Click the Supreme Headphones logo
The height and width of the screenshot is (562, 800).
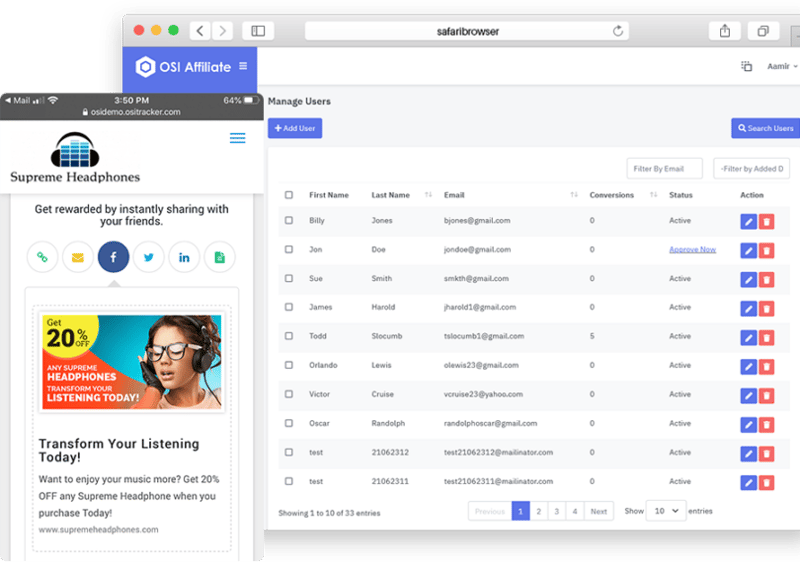coord(75,158)
